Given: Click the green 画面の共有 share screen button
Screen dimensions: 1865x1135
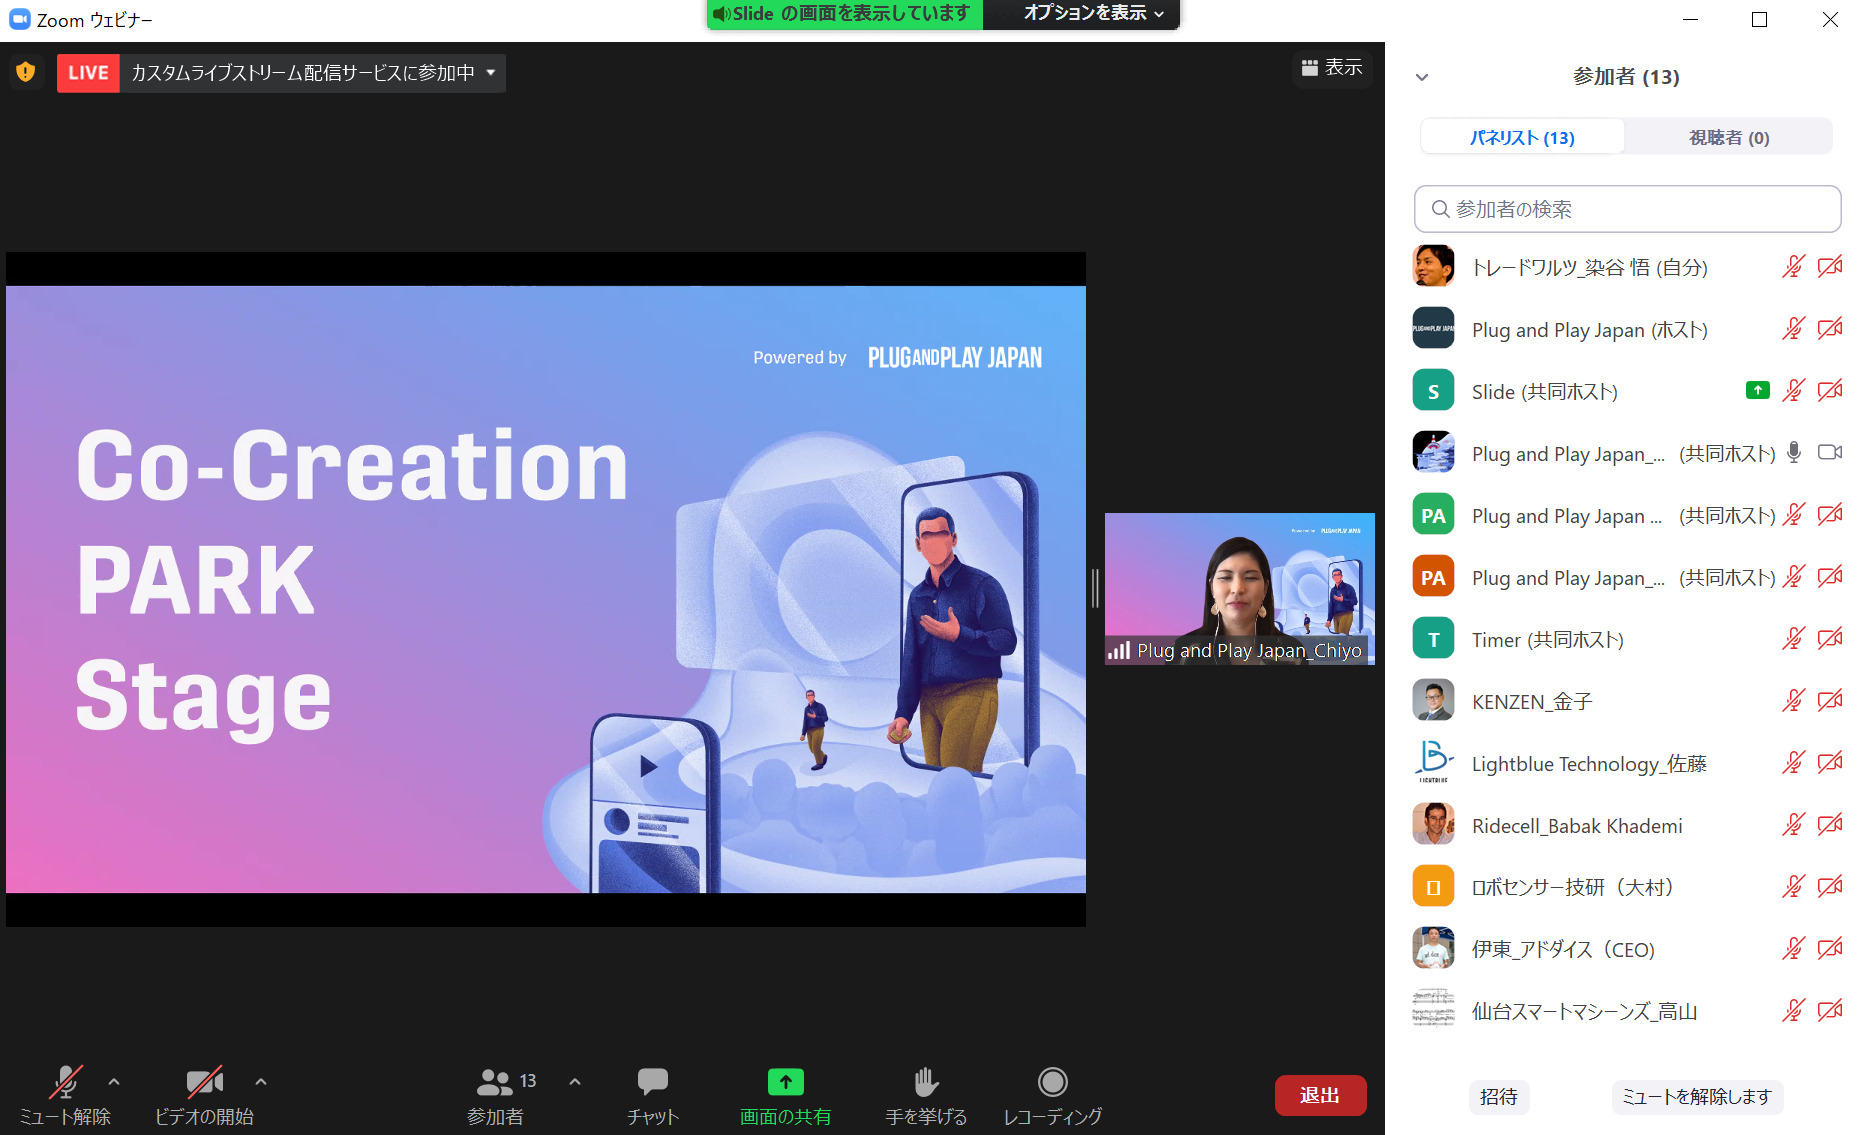Looking at the screenshot, I should [785, 1096].
